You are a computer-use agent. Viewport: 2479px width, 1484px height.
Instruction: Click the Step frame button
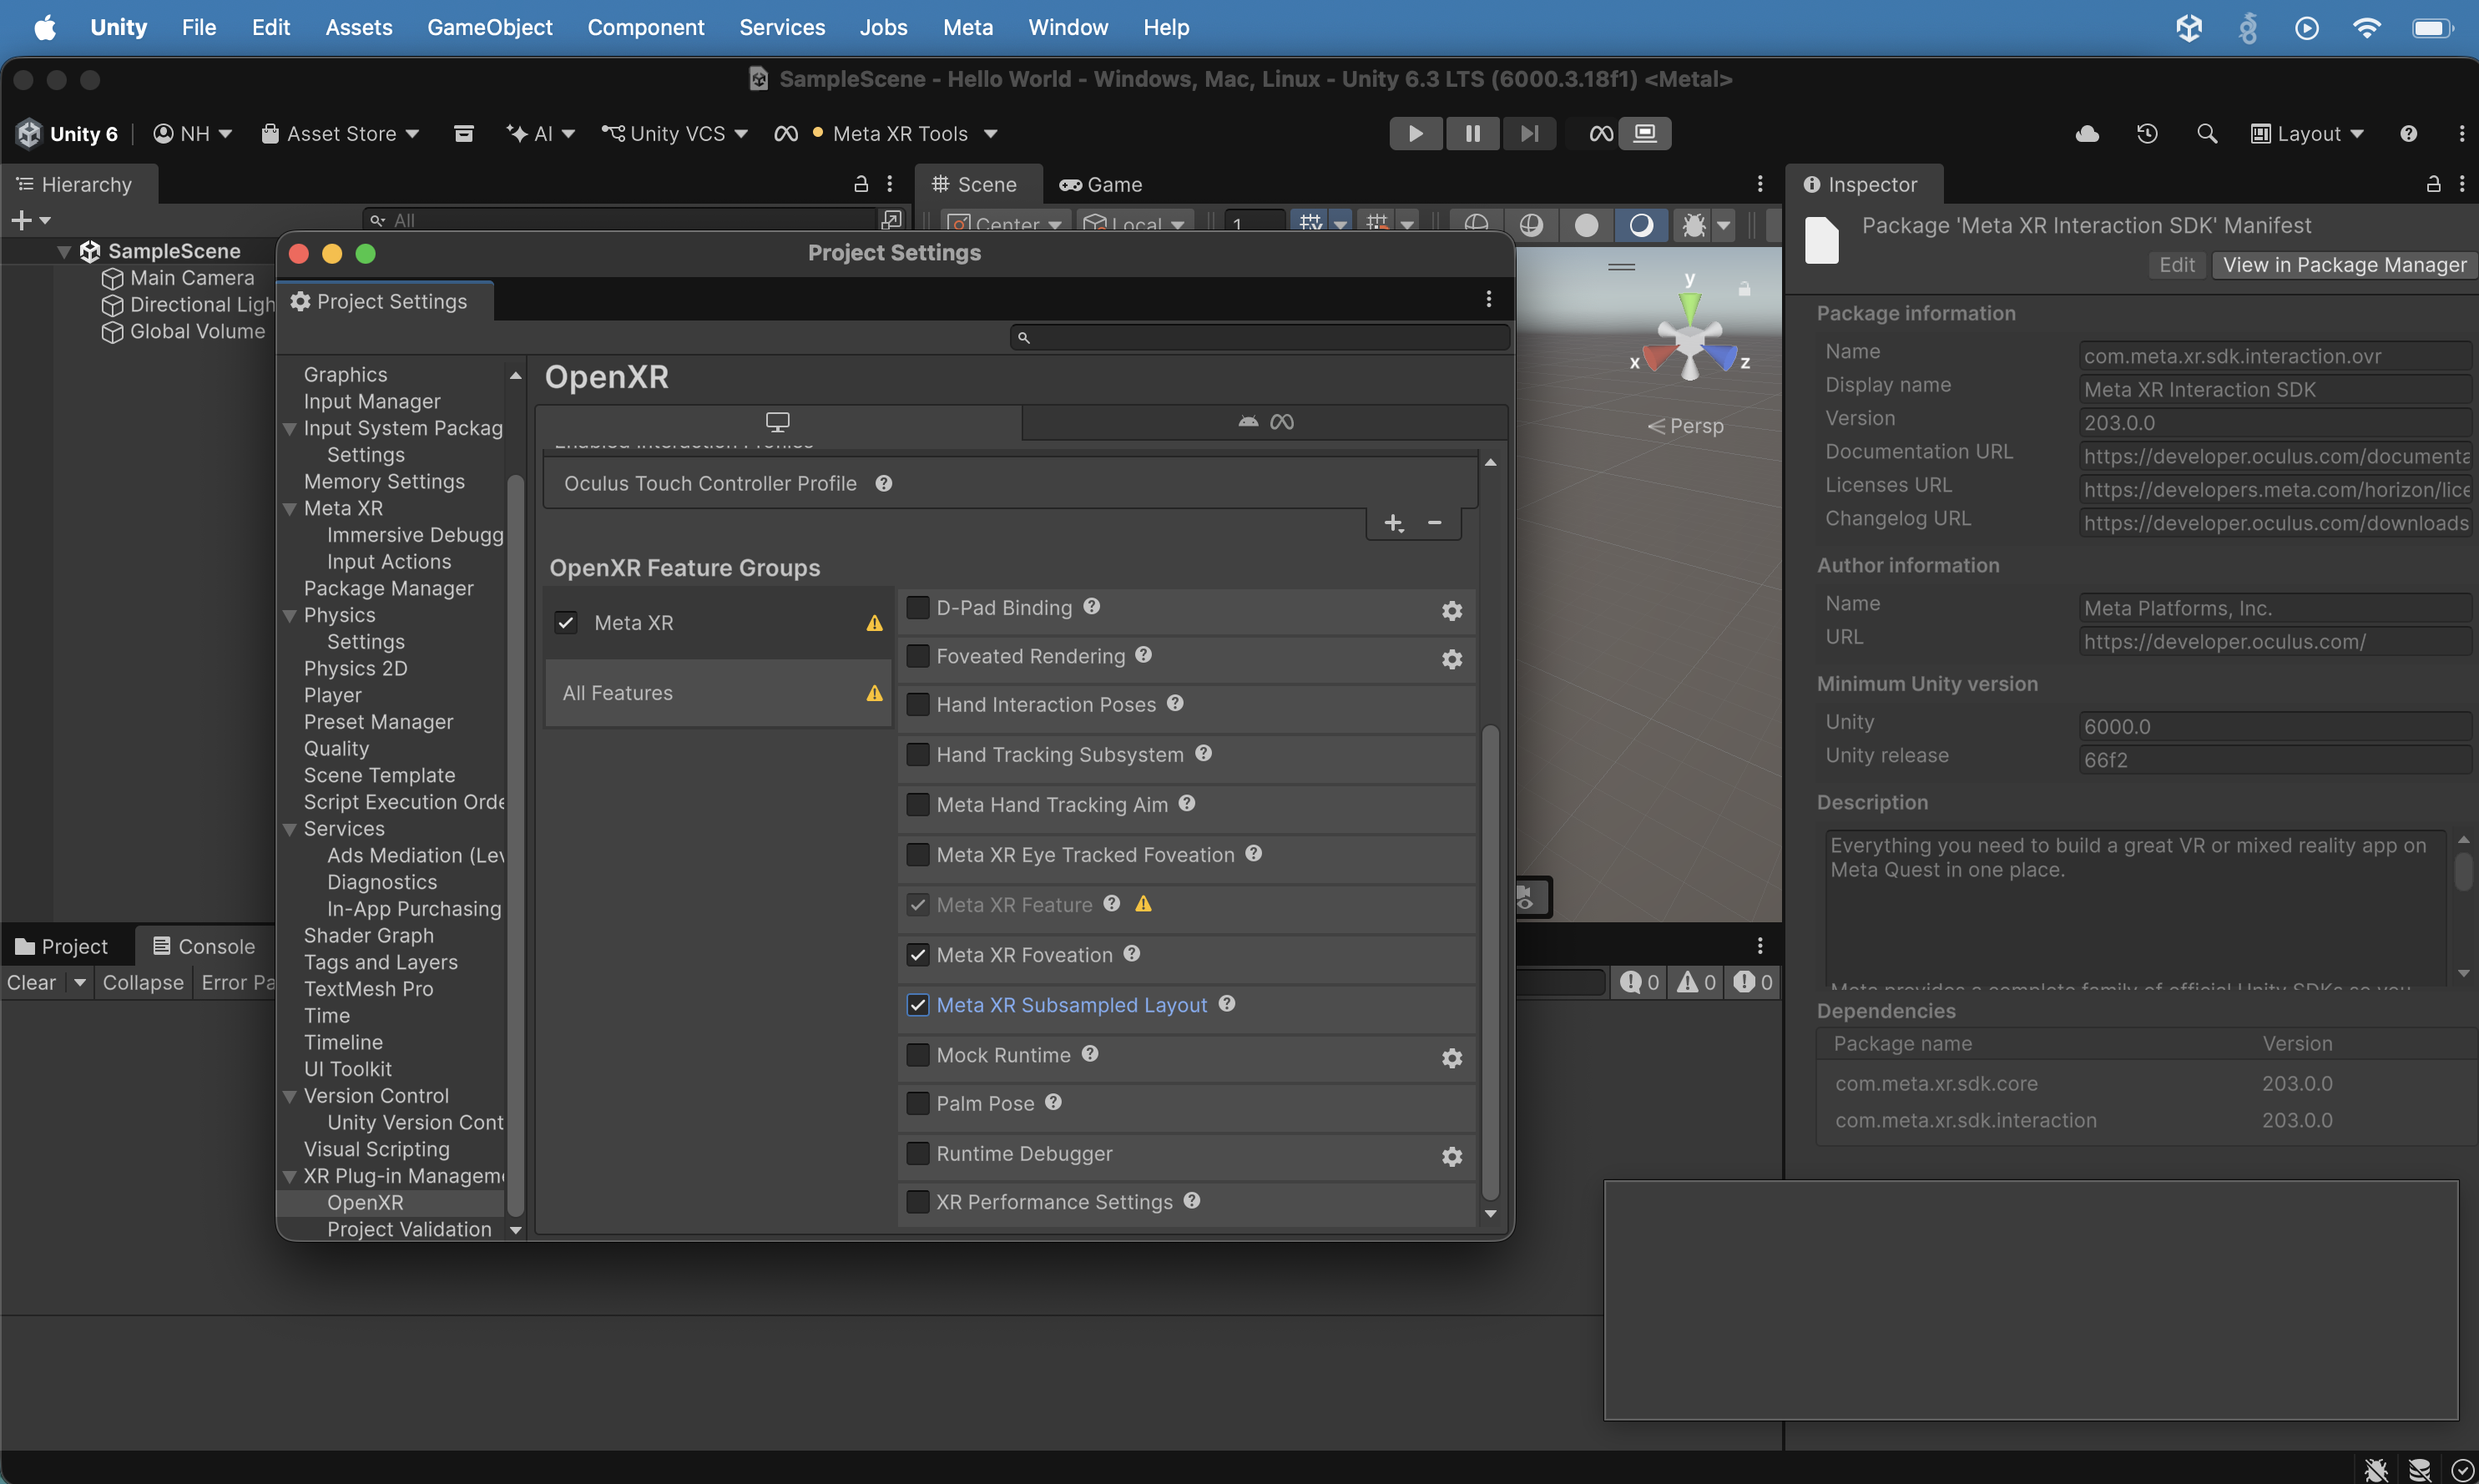point(1529,133)
